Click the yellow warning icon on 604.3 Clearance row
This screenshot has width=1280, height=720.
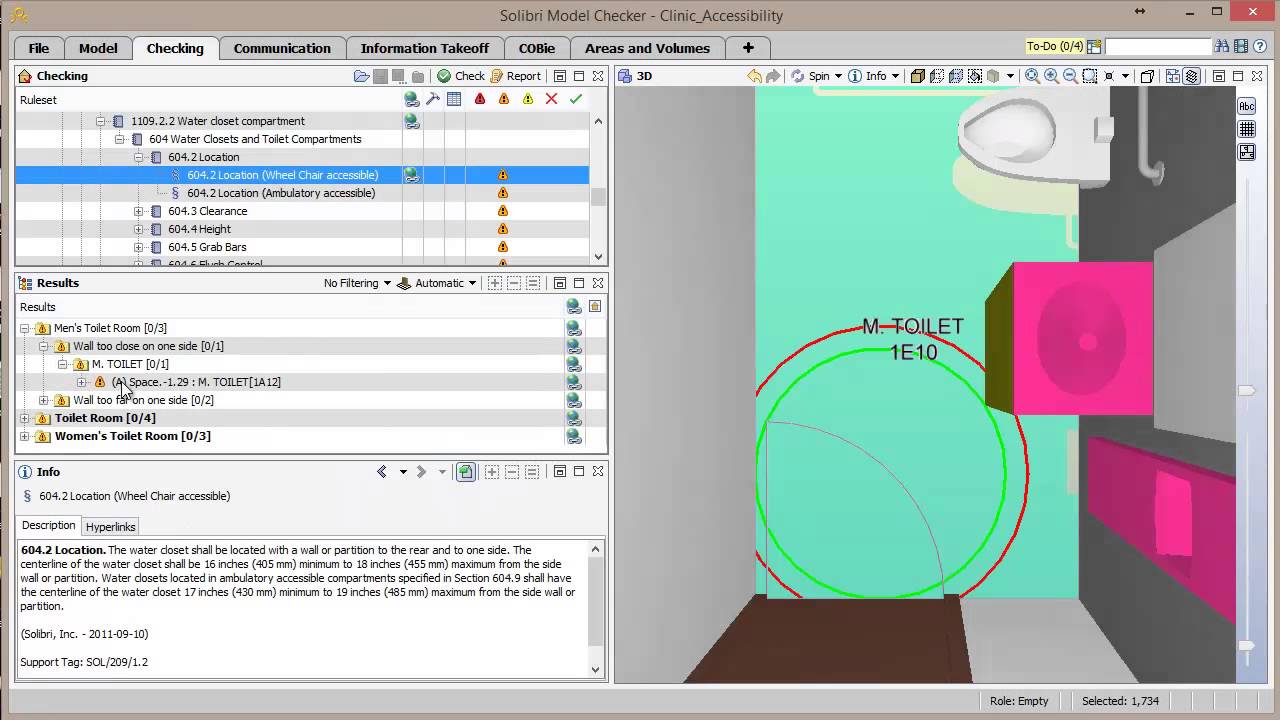(503, 211)
